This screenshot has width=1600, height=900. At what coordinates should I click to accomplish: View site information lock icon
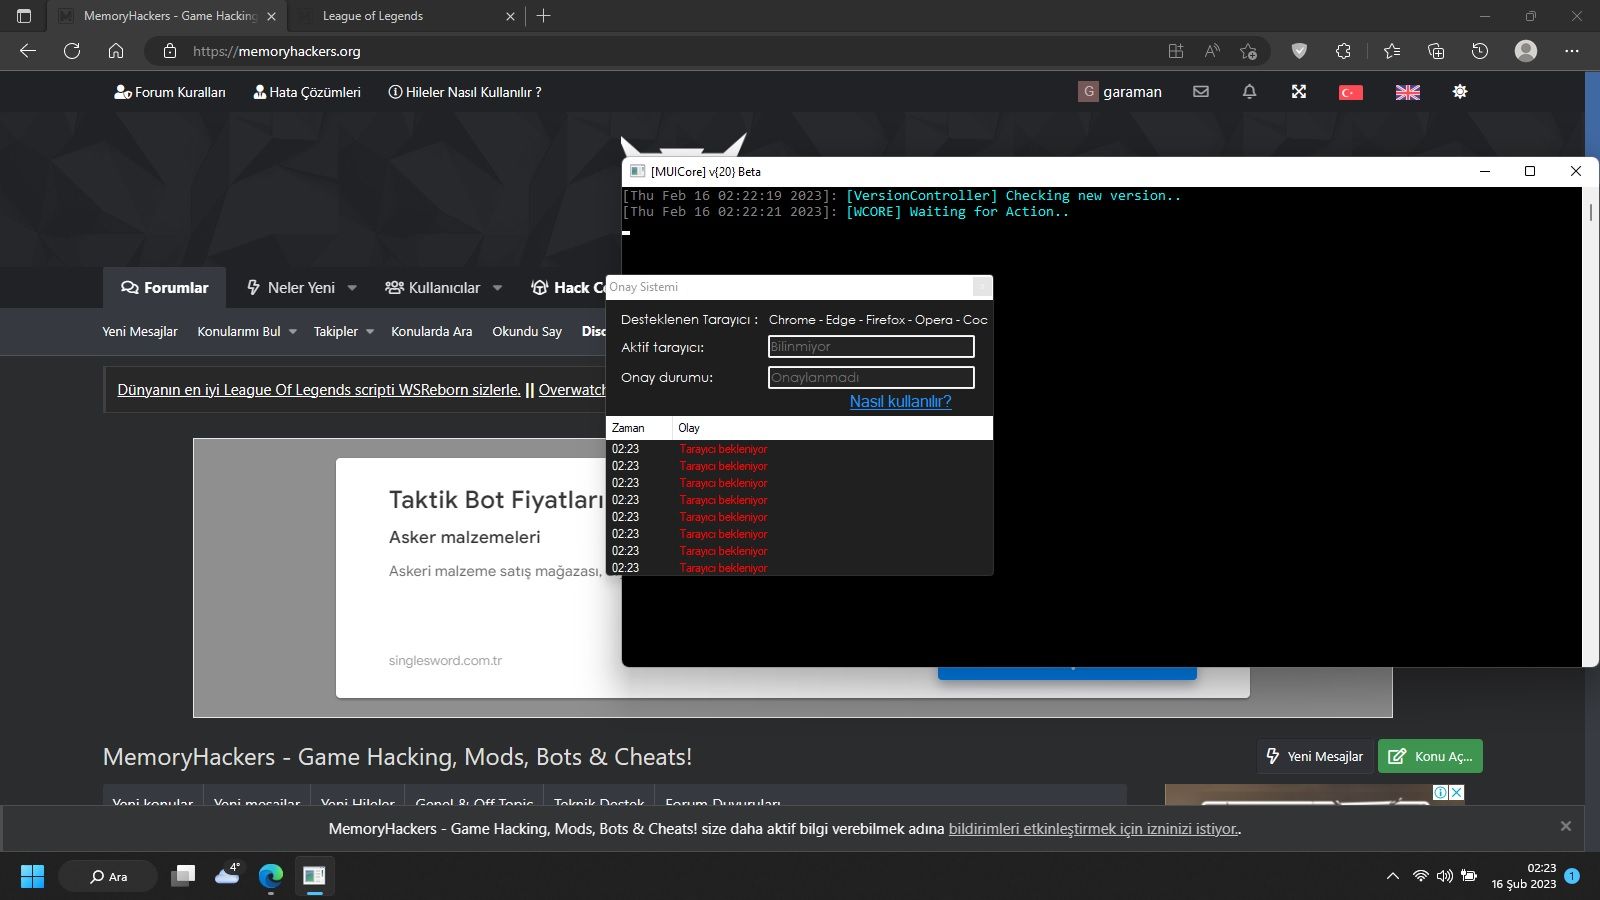tap(170, 51)
